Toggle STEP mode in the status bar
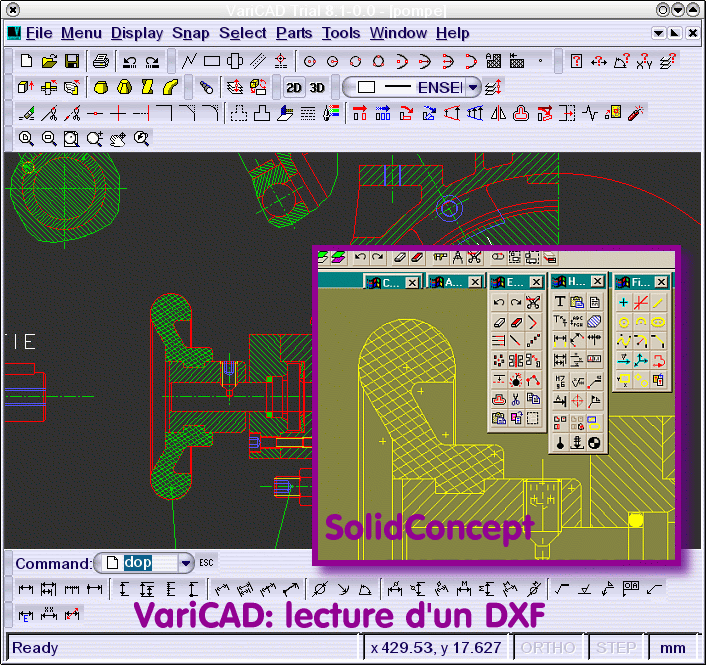Image resolution: width=706 pixels, height=665 pixels. click(616, 647)
